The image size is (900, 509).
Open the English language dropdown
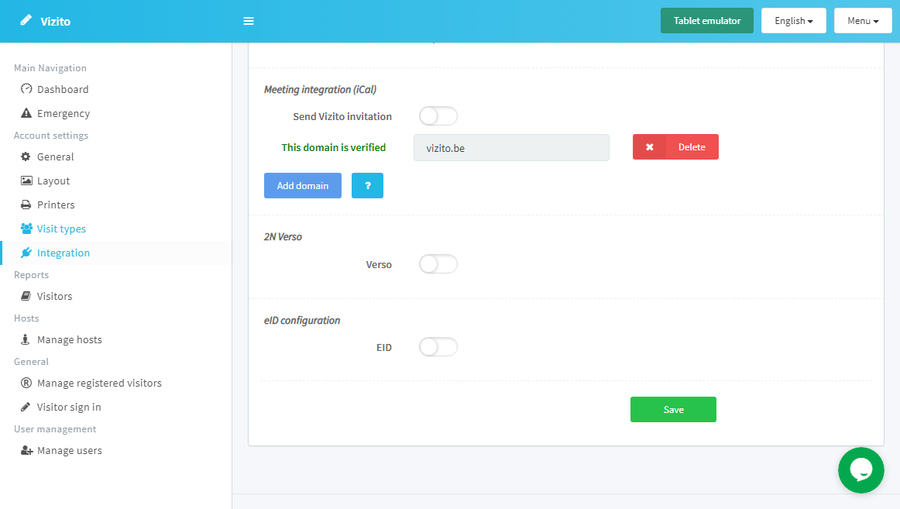click(x=795, y=21)
